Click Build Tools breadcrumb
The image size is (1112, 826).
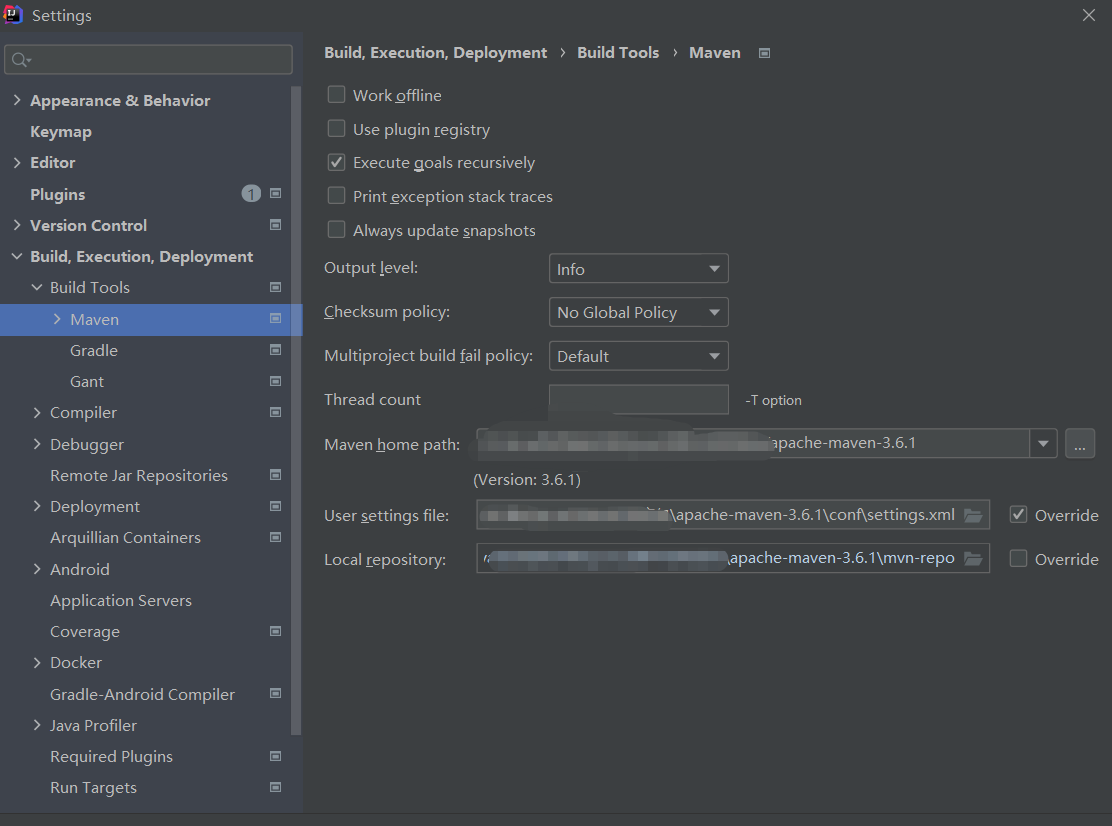point(618,53)
